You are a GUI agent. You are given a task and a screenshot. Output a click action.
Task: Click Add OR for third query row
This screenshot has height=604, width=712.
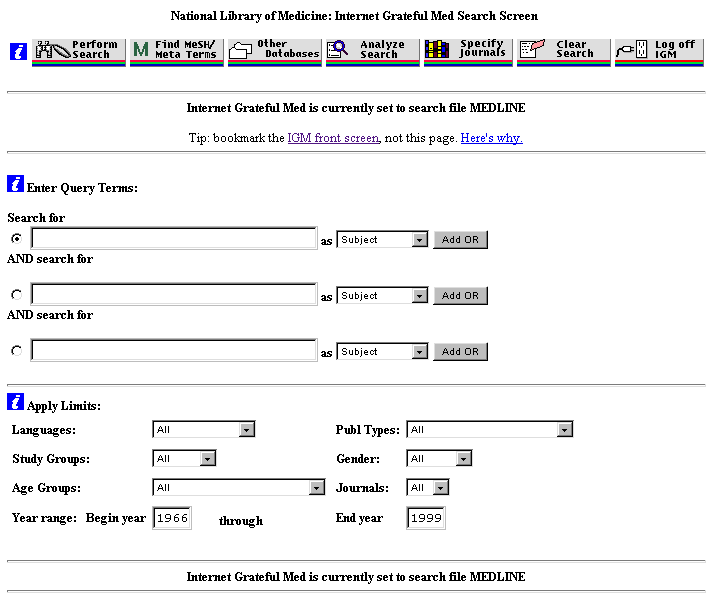(460, 352)
